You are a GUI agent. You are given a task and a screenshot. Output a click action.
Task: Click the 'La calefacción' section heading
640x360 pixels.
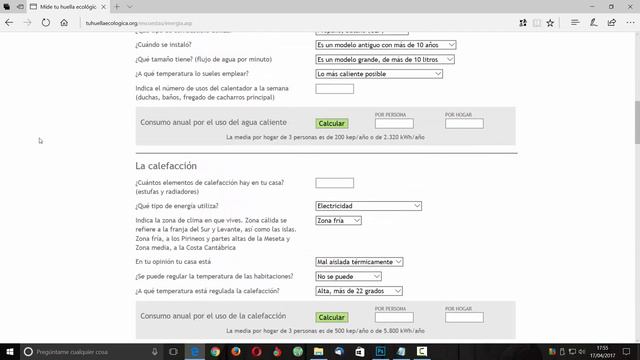(166, 166)
